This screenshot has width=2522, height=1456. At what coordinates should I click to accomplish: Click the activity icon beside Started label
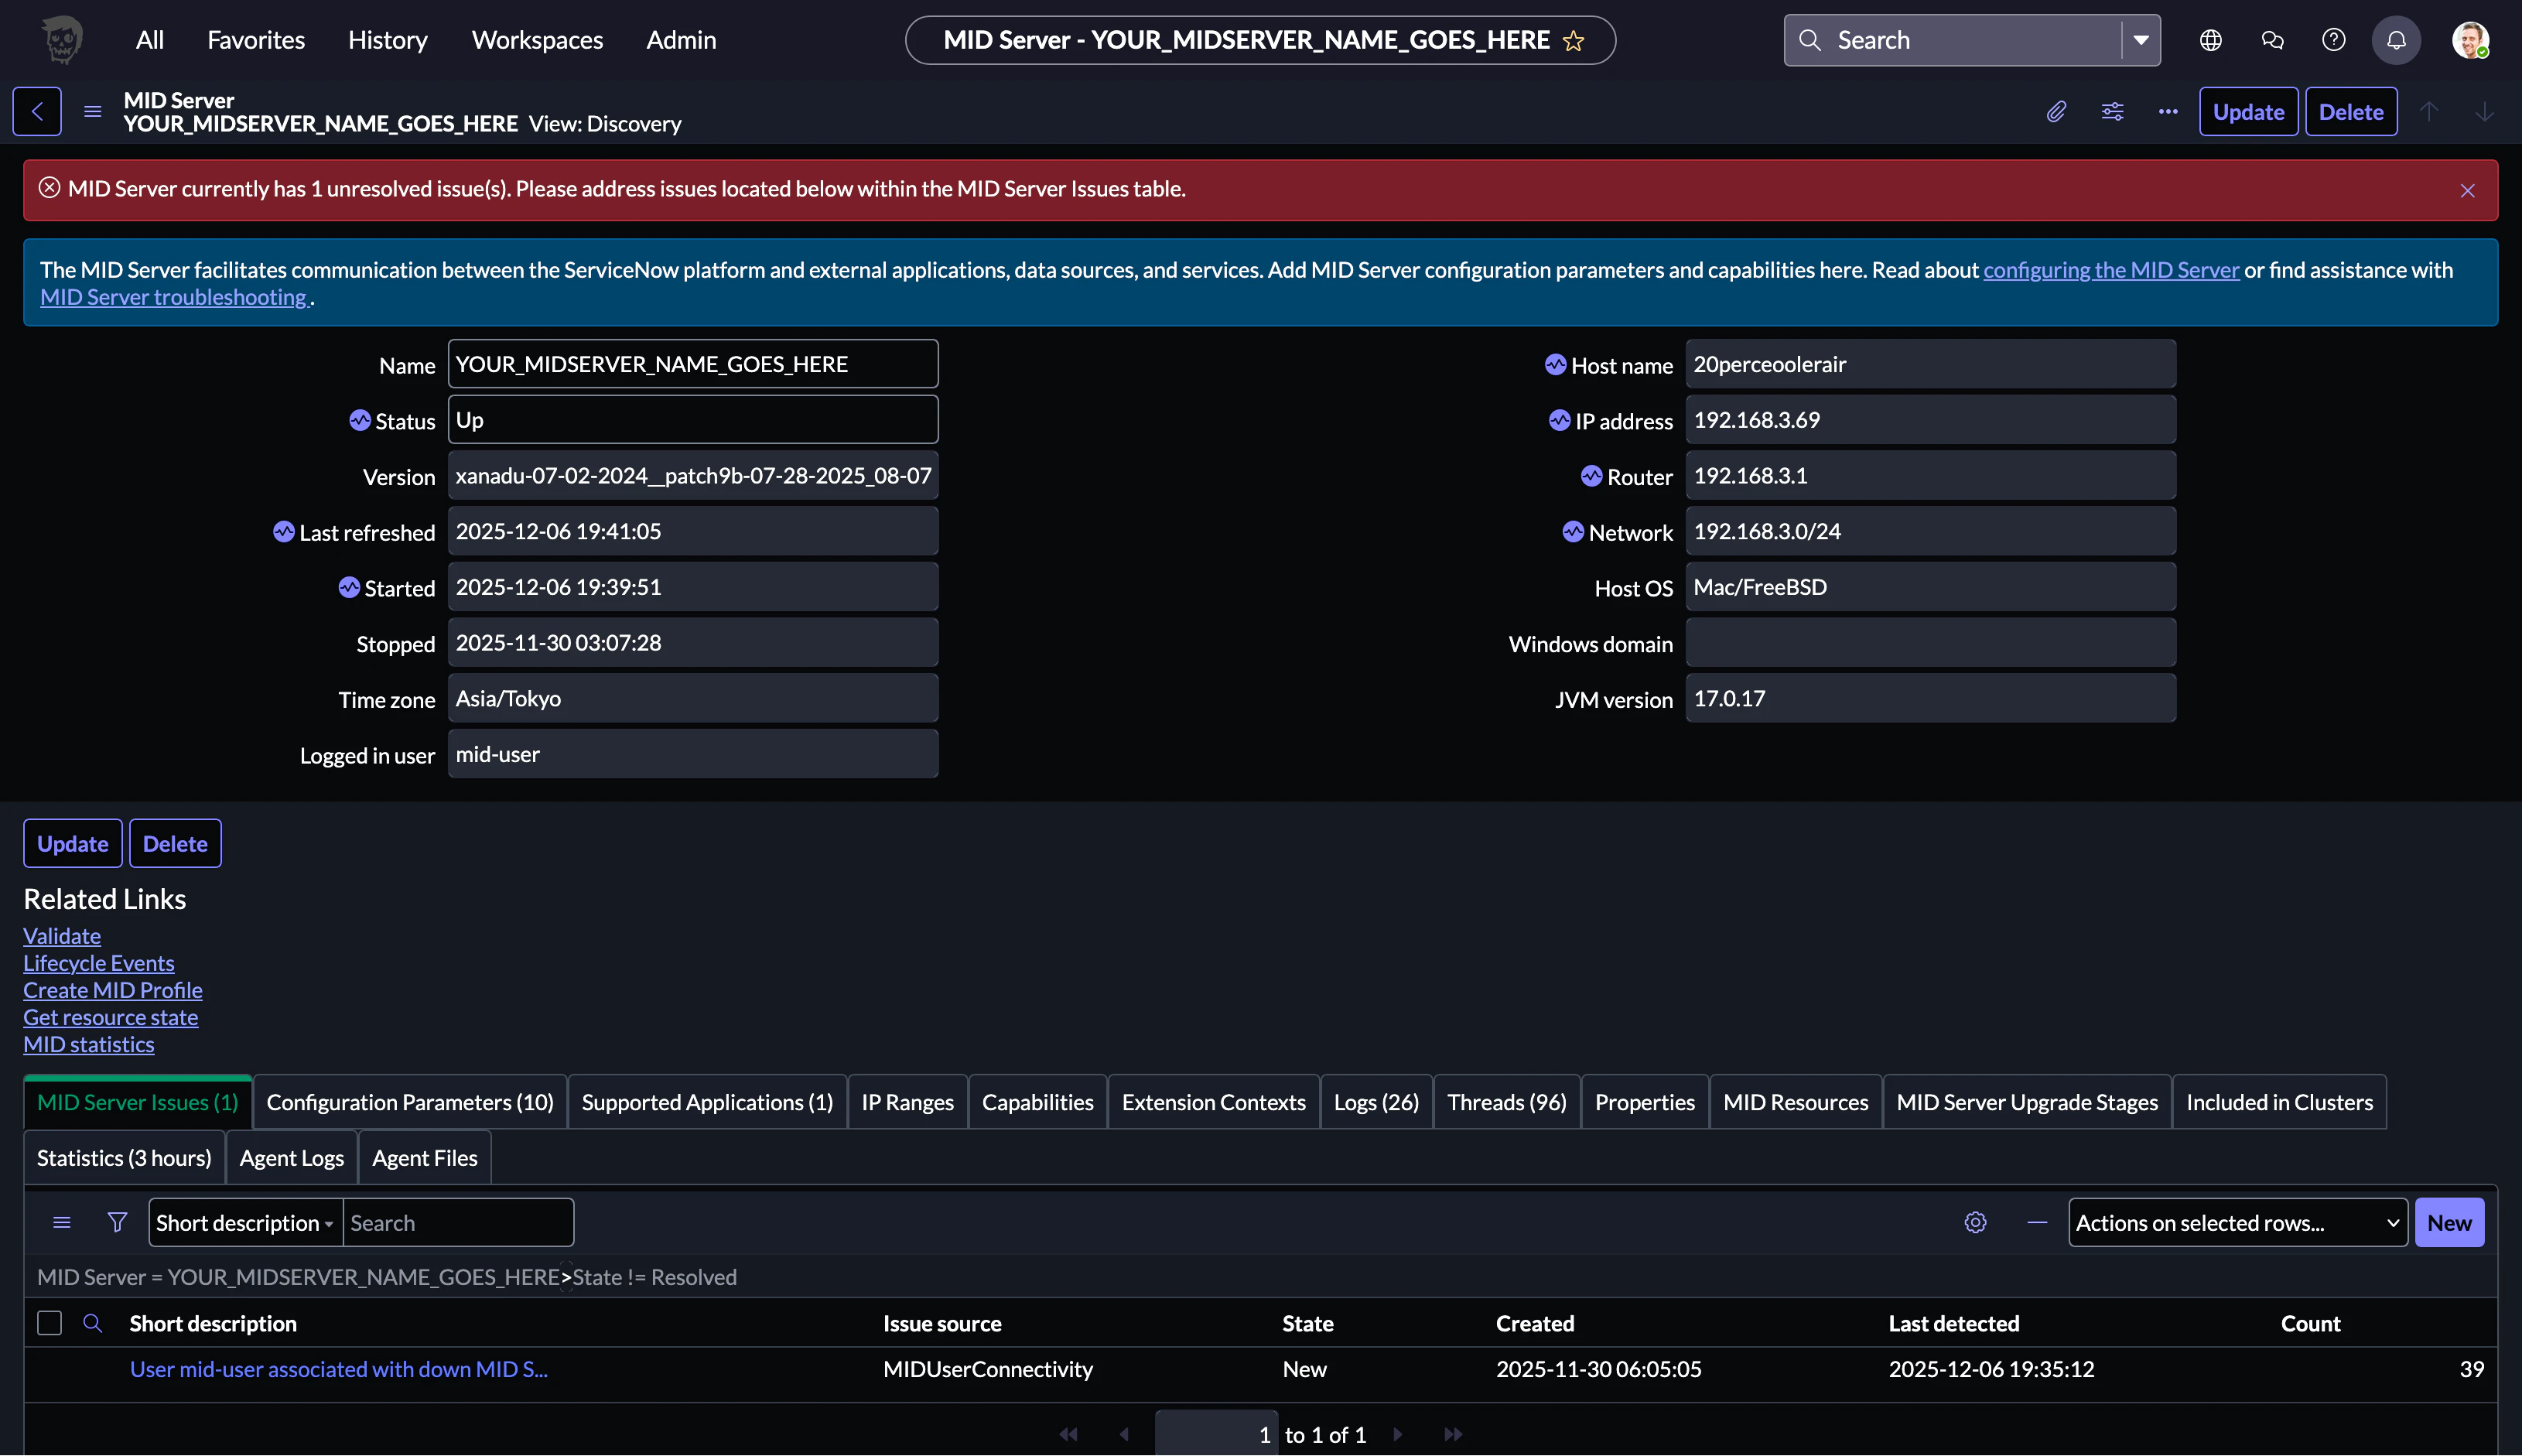coord(349,587)
